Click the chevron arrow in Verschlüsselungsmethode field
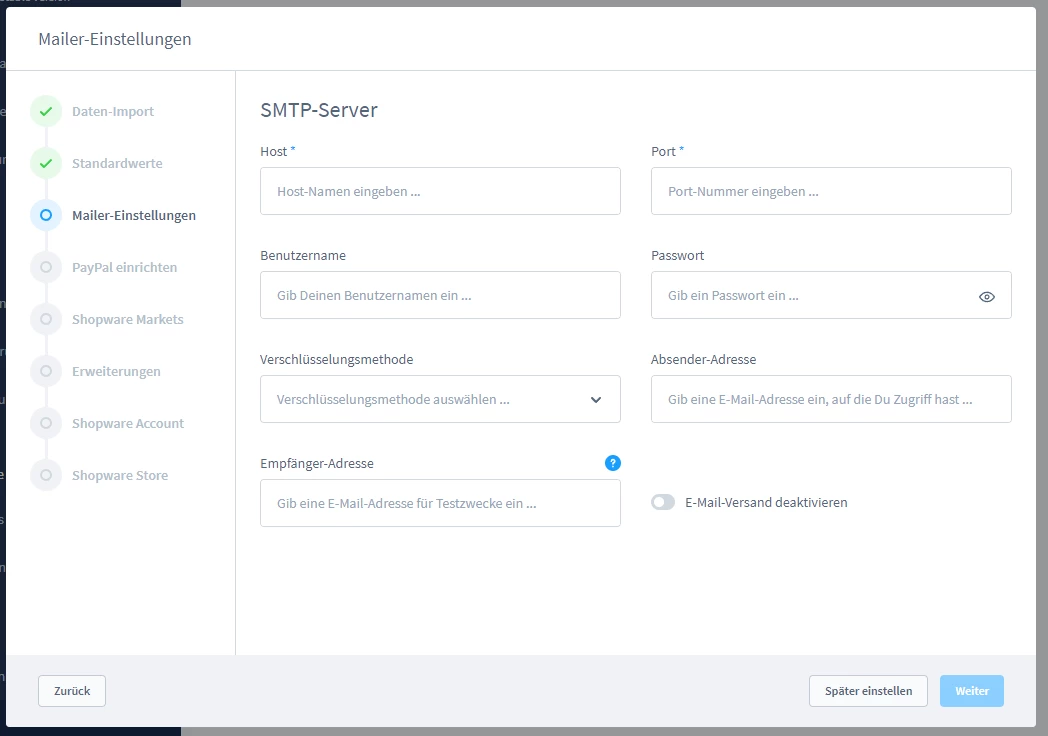1048x736 pixels. pos(596,399)
